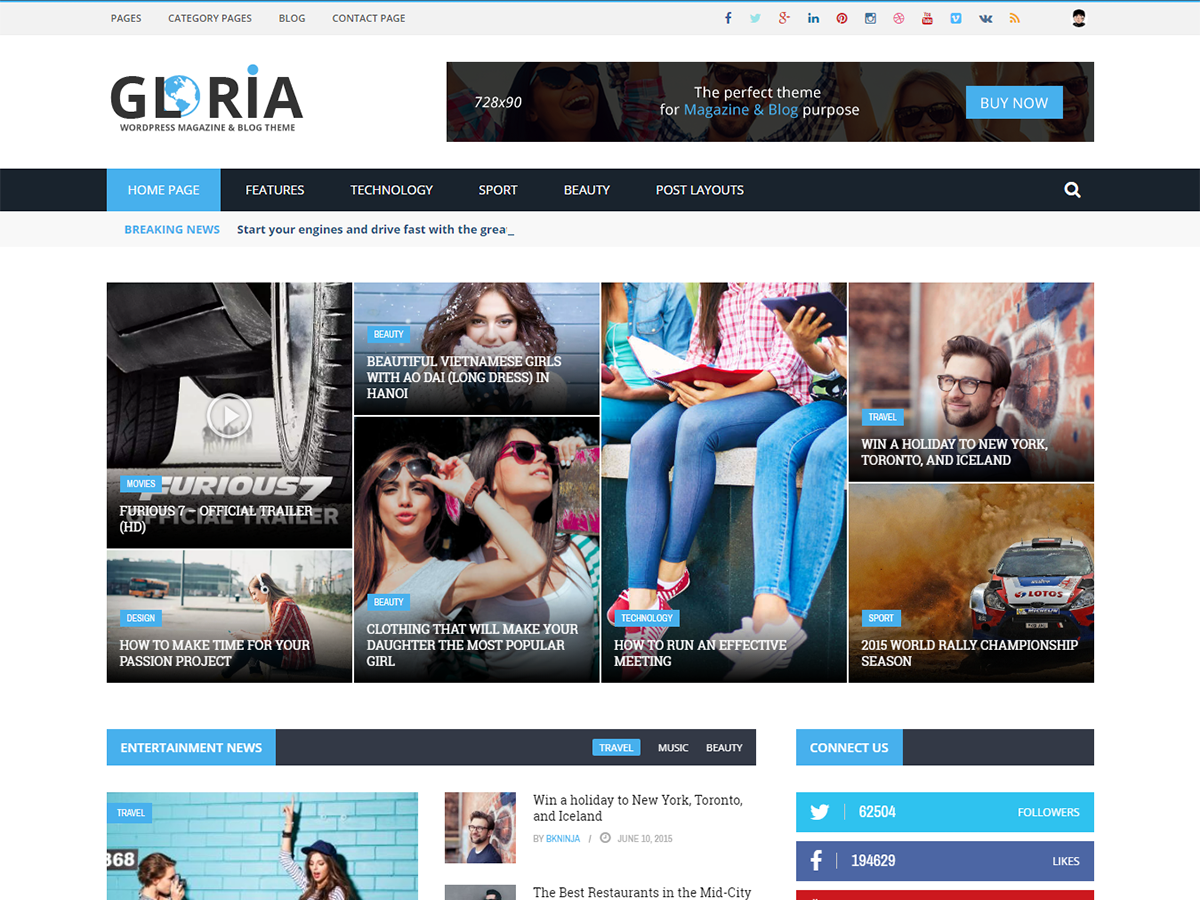Click the VK icon
The width and height of the screenshot is (1200, 900).
[x=985, y=18]
